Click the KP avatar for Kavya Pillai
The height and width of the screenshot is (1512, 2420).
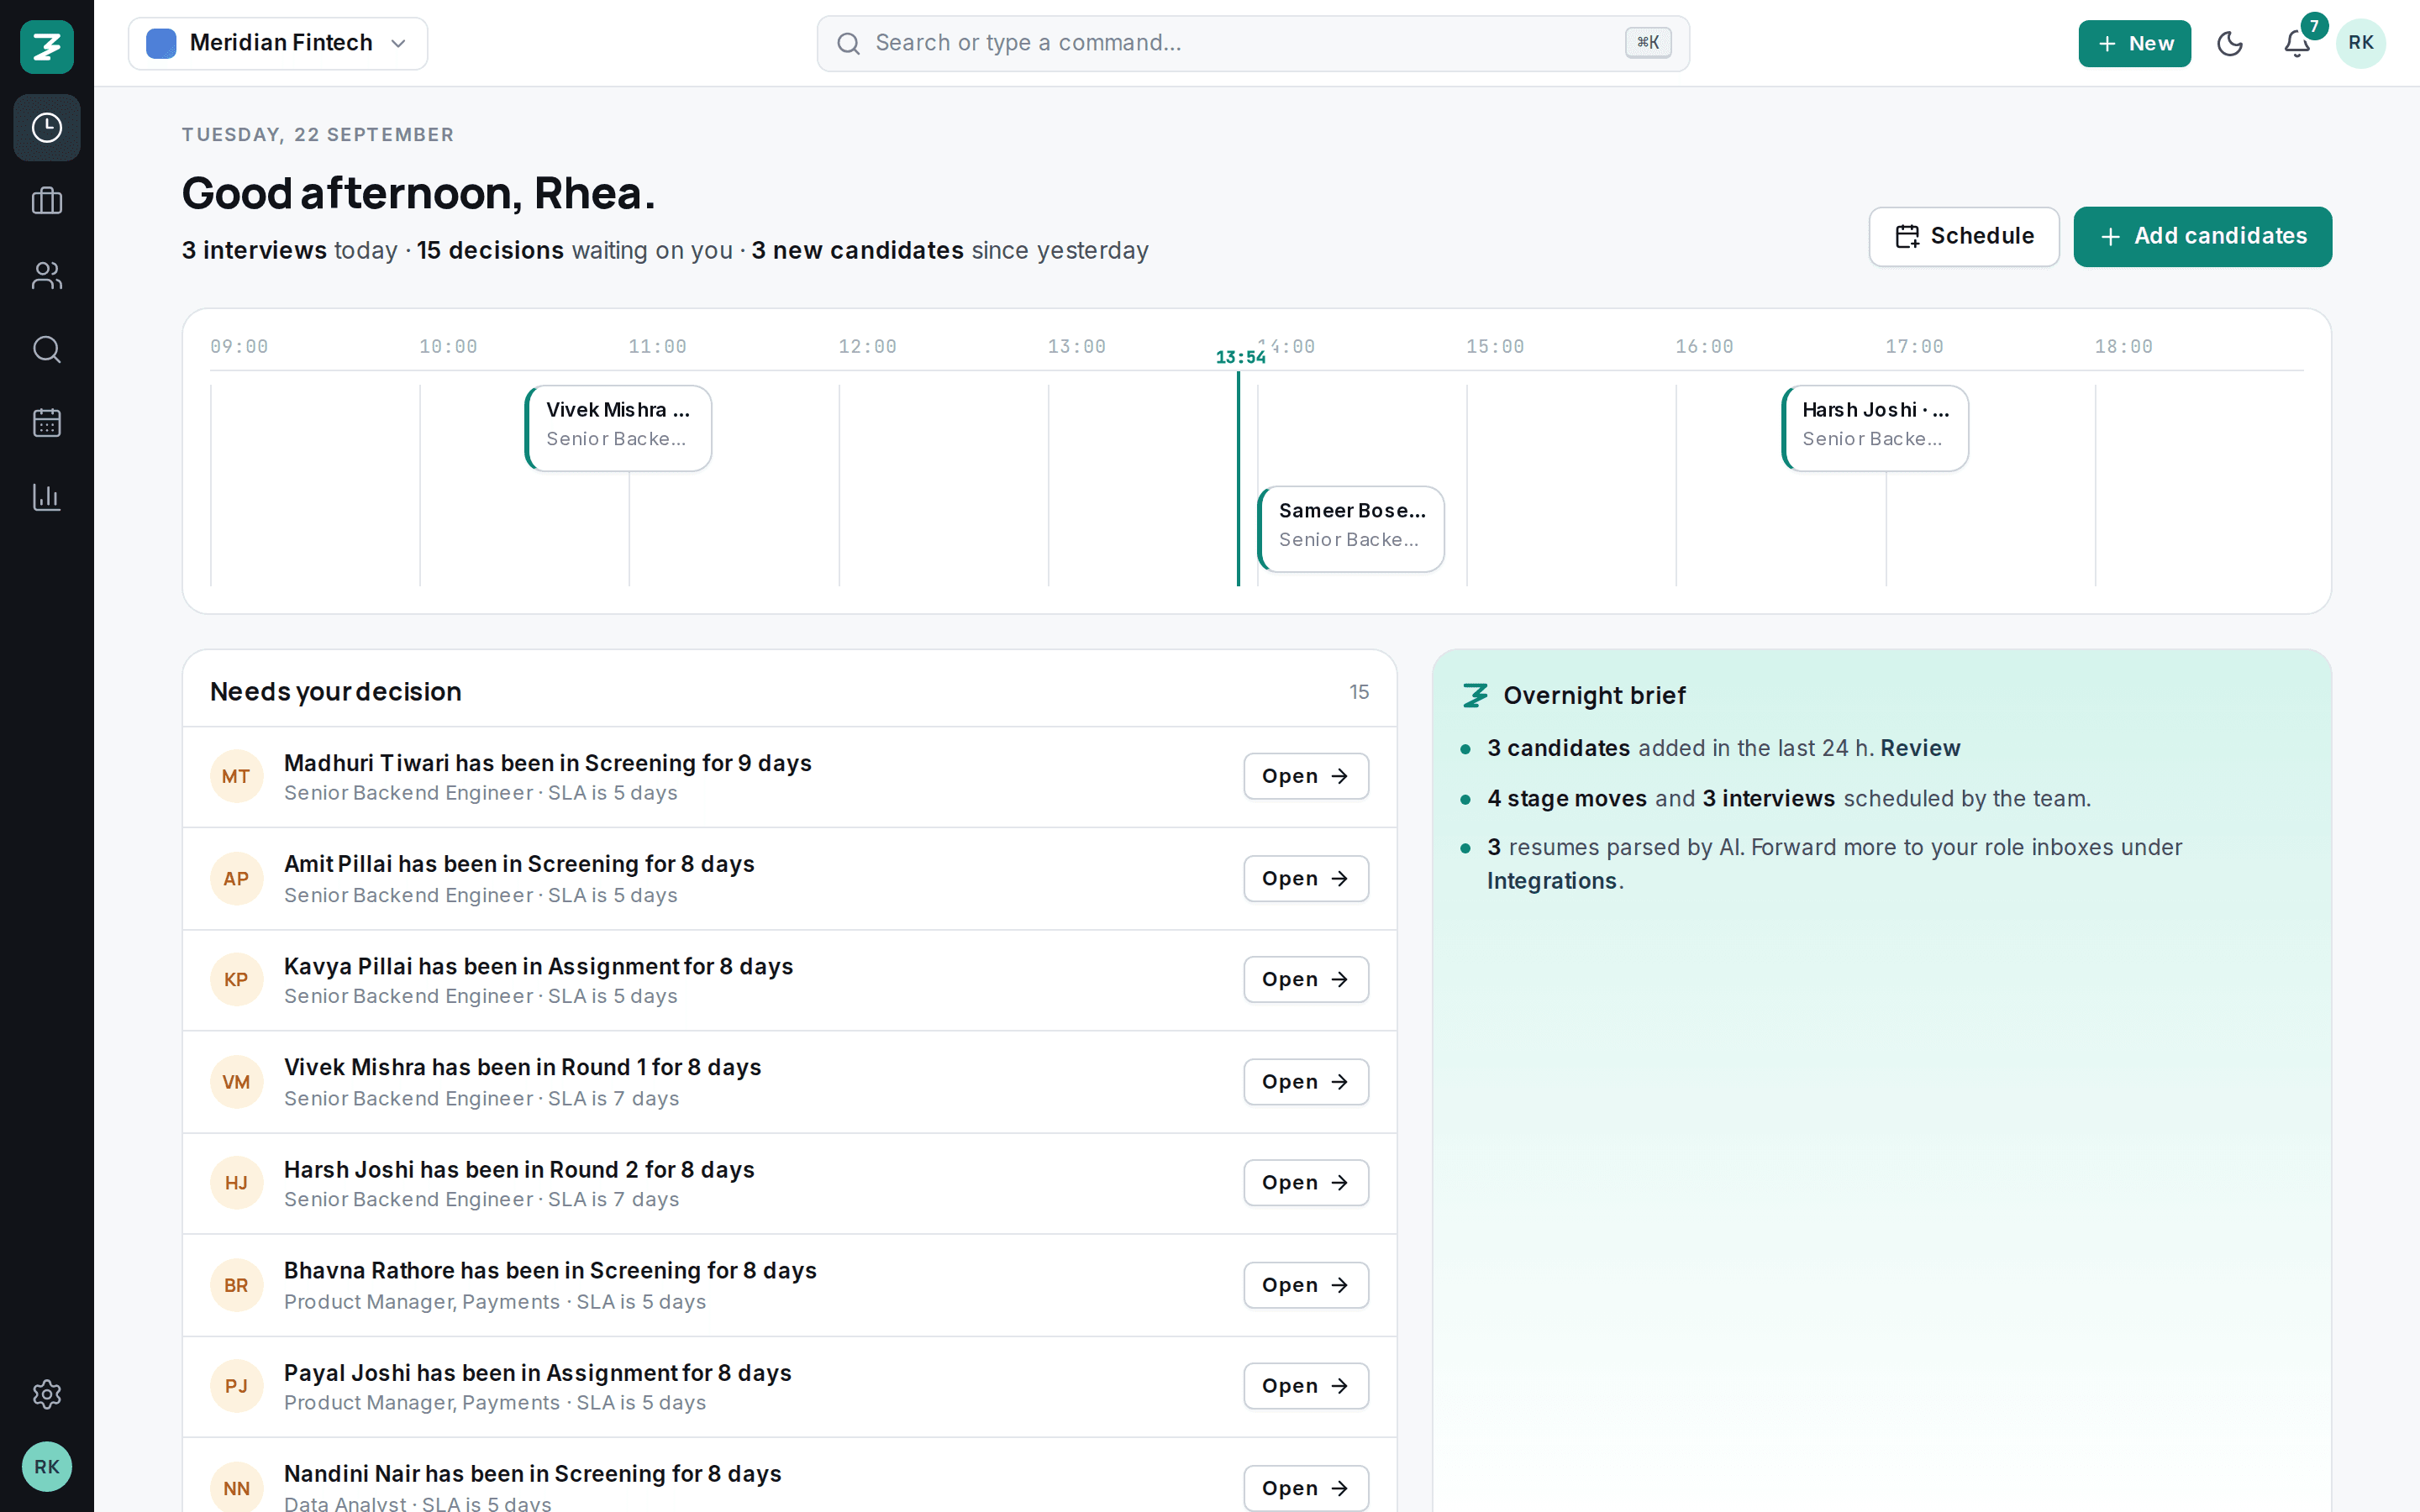point(236,979)
